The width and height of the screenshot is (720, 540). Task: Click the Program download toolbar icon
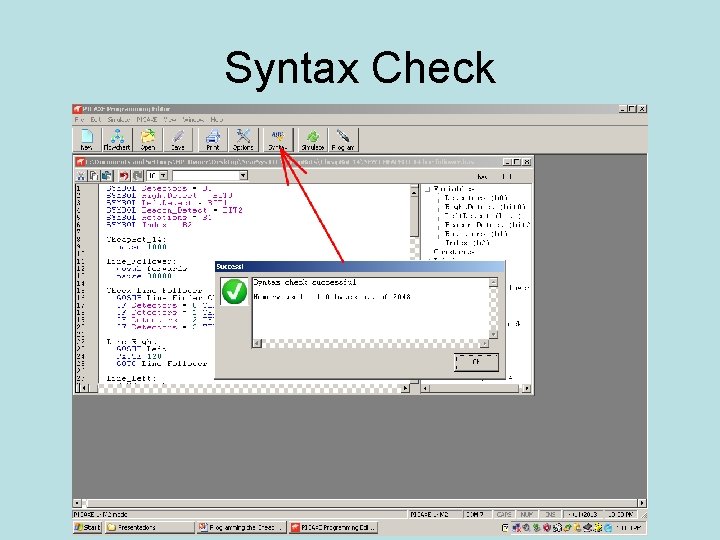343,140
